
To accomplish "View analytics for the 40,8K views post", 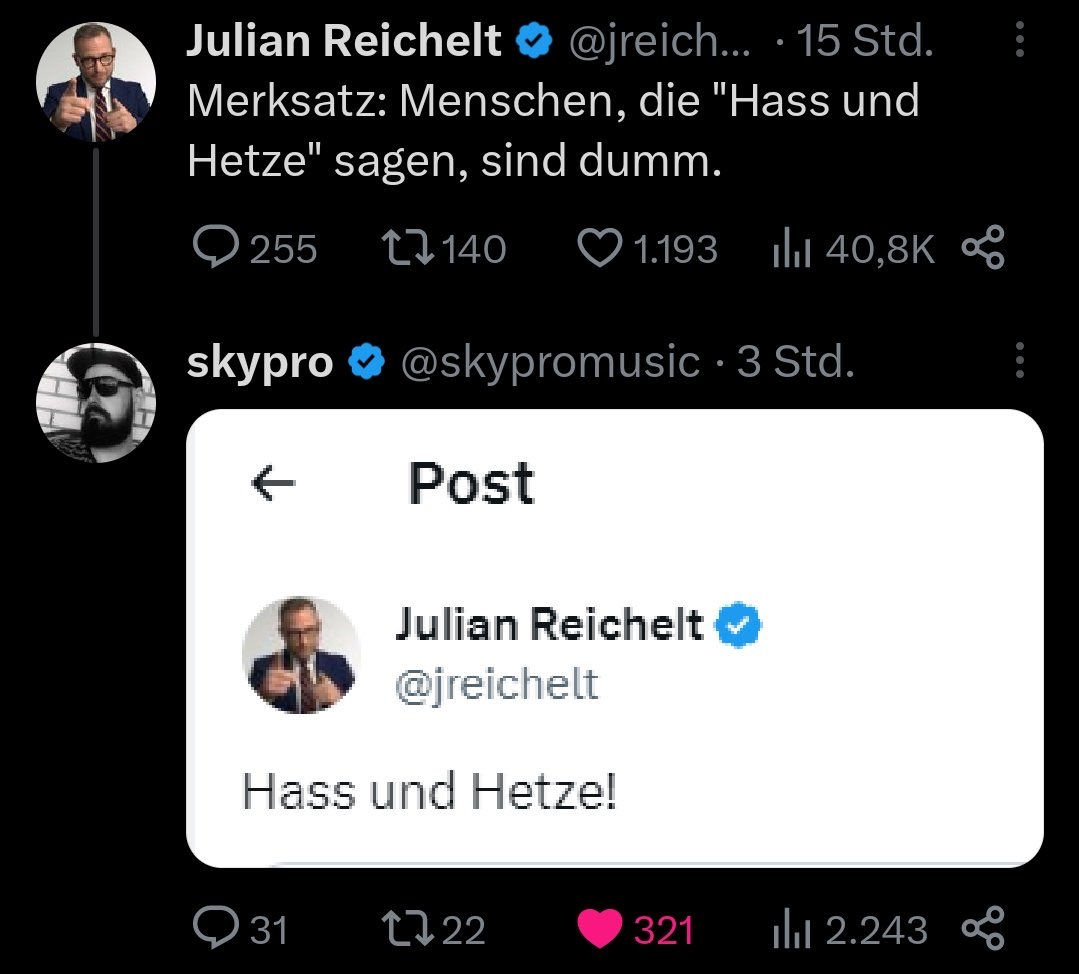I will pos(790,249).
